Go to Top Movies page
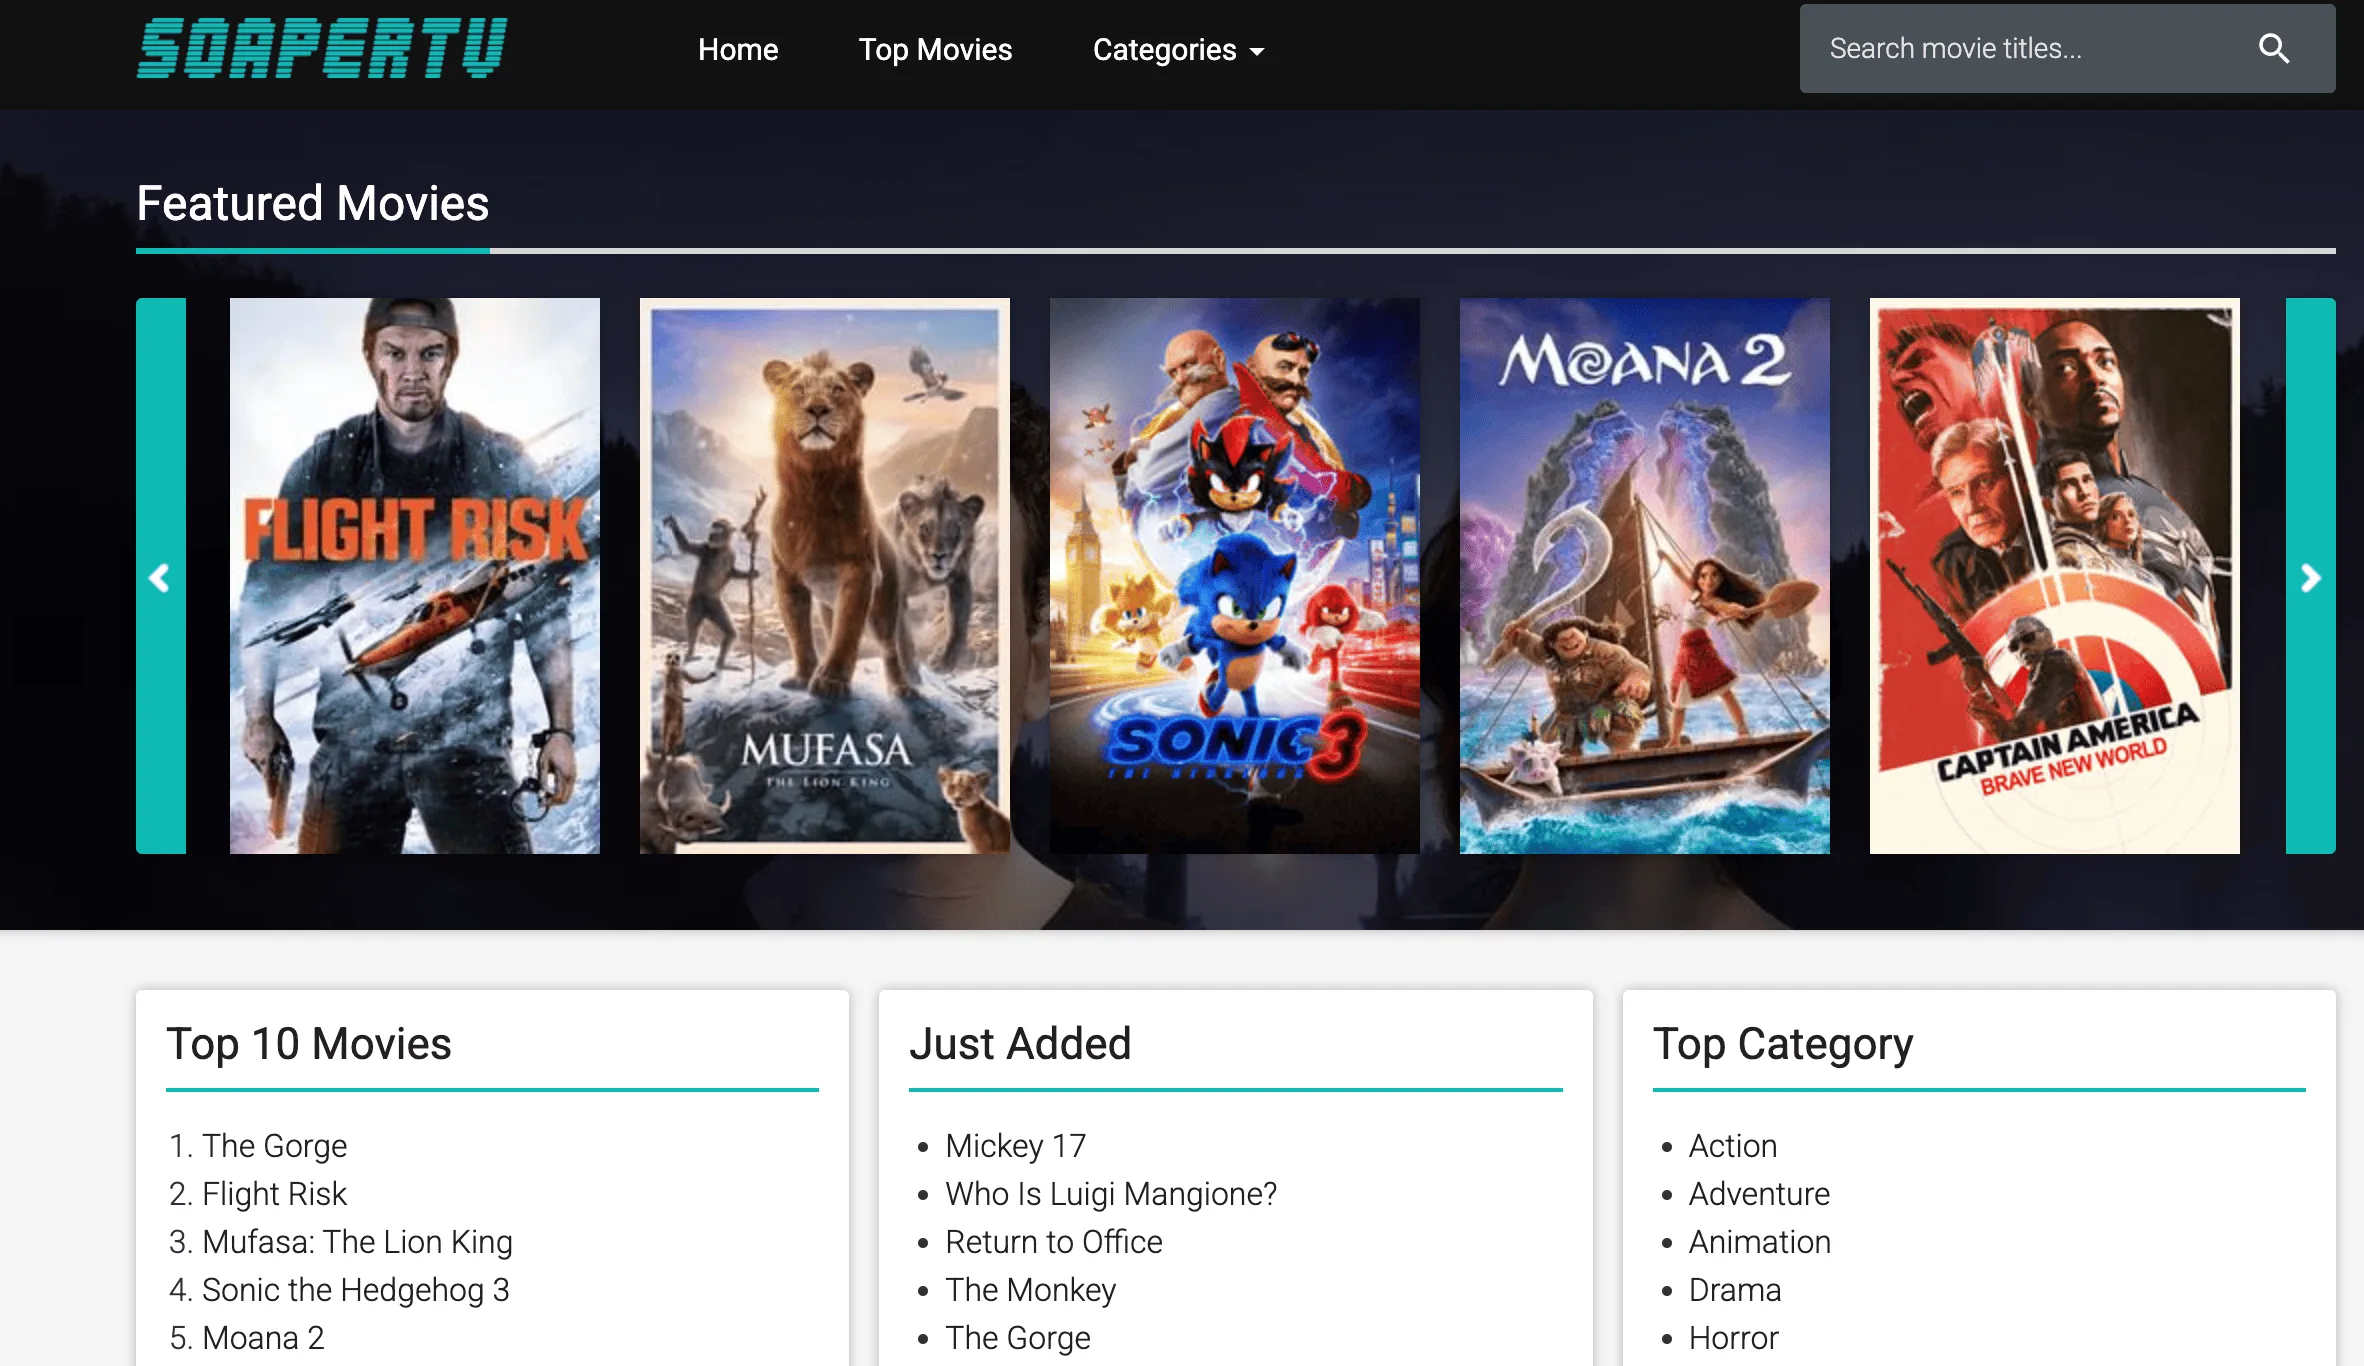Image resolution: width=2364 pixels, height=1366 pixels. coord(935,50)
